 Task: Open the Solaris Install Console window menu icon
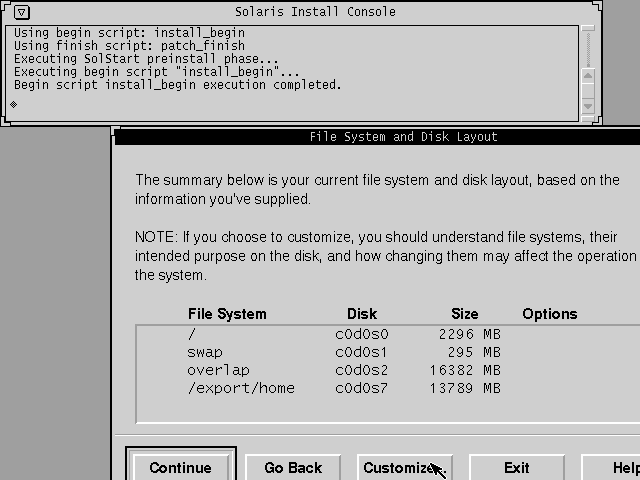point(22,12)
